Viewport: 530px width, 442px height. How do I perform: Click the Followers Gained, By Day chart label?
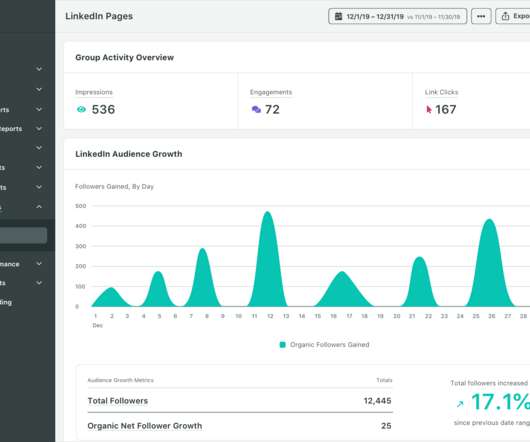tap(114, 187)
